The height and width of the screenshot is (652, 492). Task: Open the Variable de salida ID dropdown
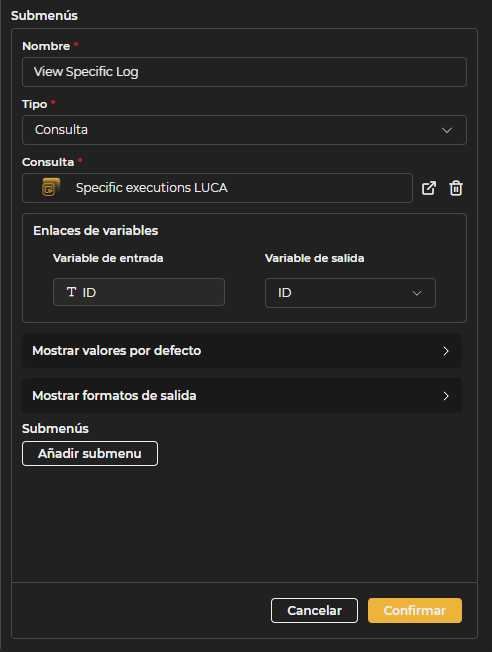[350, 293]
